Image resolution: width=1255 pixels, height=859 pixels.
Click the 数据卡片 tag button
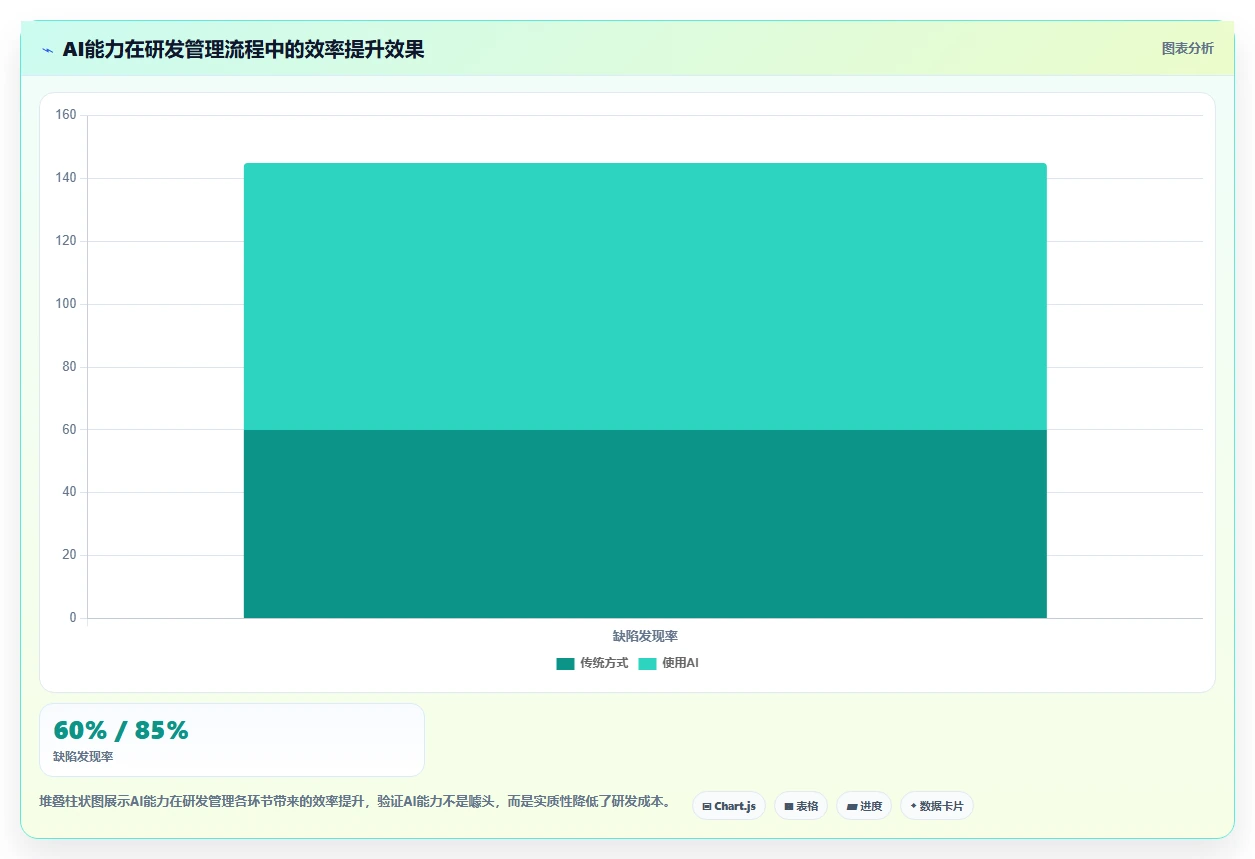pos(937,806)
